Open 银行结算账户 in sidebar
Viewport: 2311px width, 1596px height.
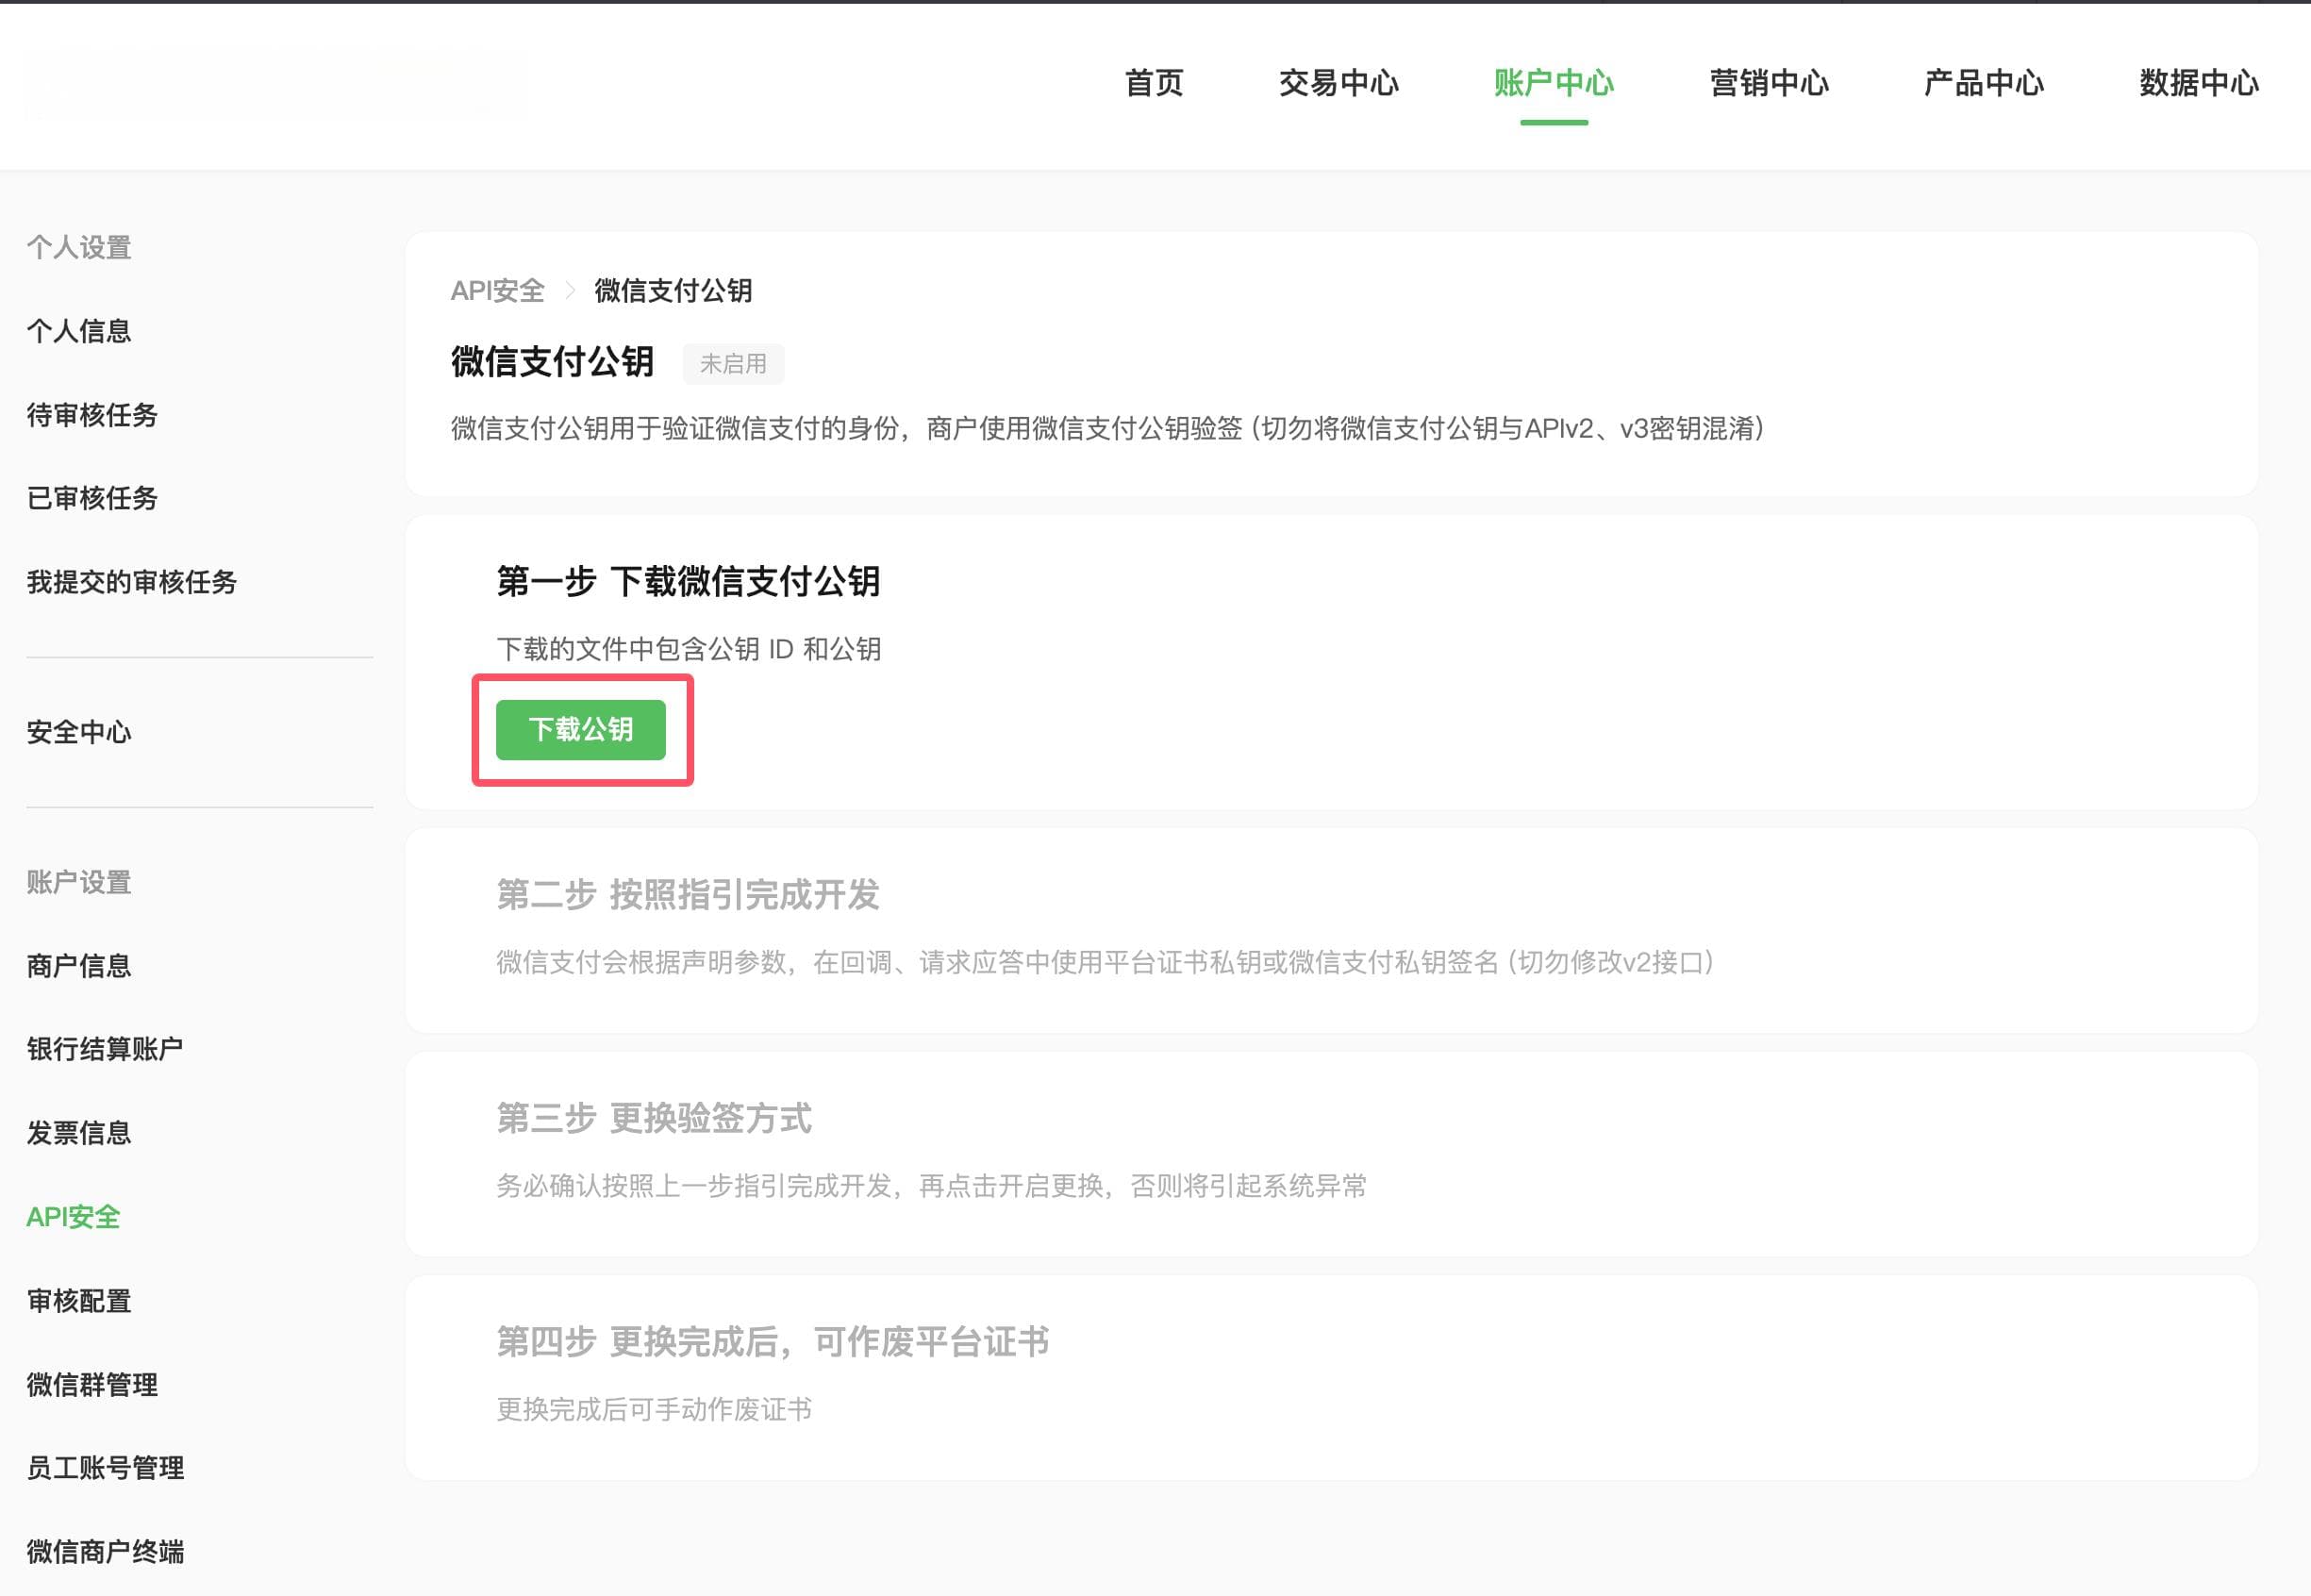pyautogui.click(x=105, y=1049)
